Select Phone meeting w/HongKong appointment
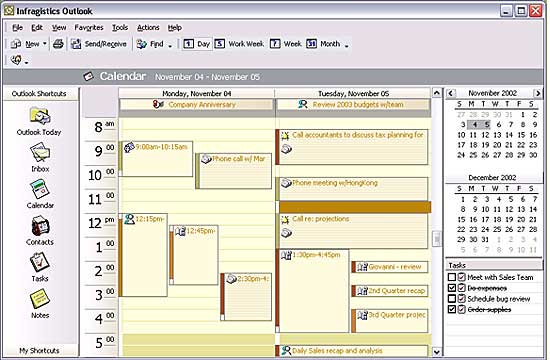 [352, 189]
